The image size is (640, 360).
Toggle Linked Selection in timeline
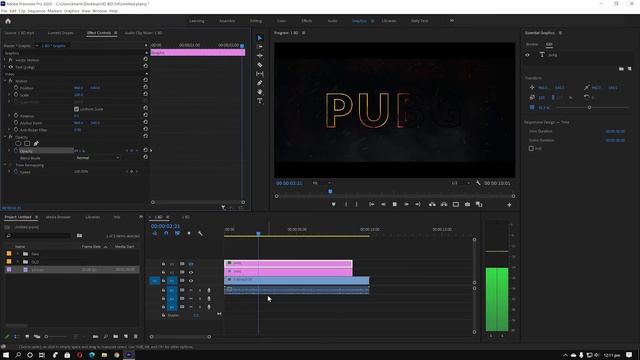[178, 233]
